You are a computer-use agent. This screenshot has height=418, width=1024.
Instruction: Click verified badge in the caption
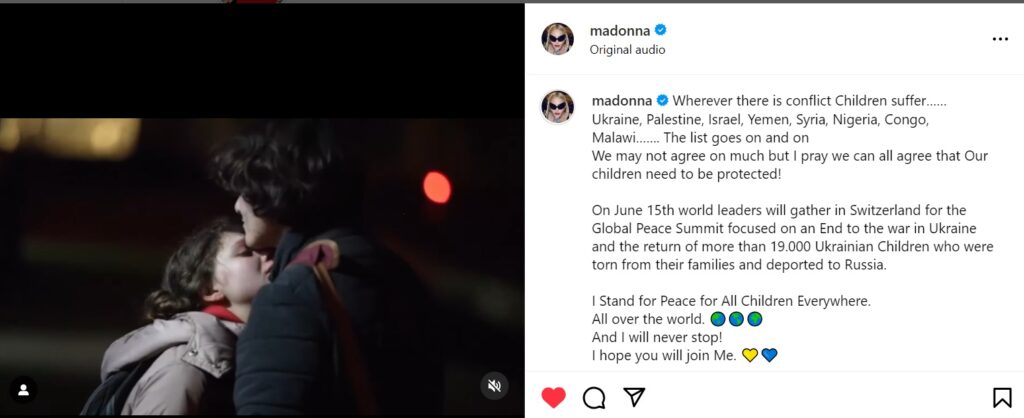[x=662, y=101]
